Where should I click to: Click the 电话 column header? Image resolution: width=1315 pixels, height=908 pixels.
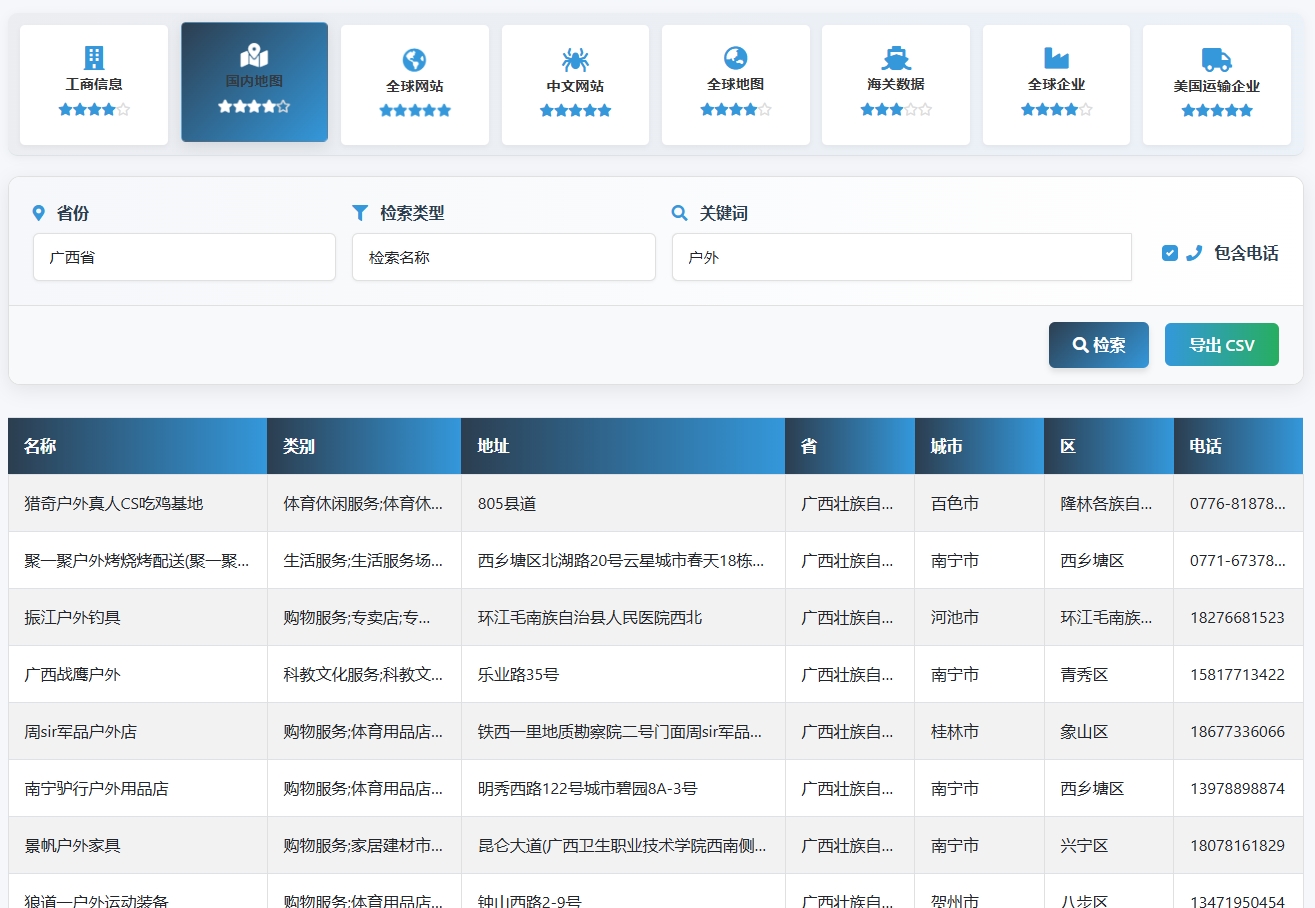pos(1238,446)
